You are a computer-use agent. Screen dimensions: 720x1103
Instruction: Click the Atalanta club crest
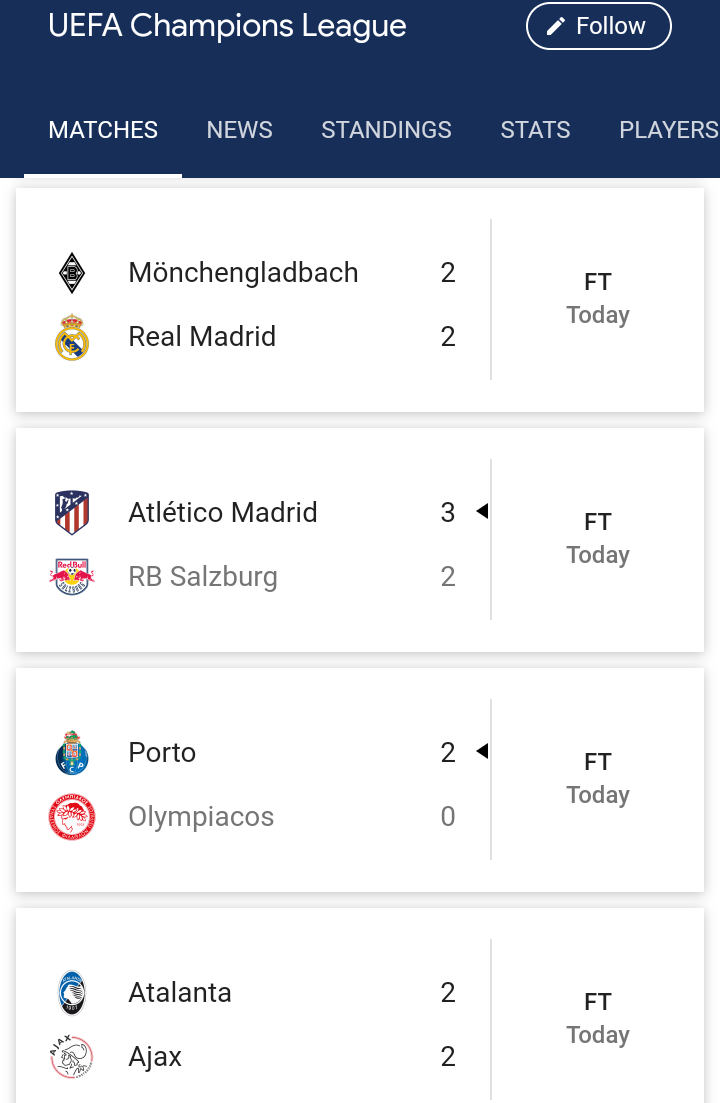point(72,993)
